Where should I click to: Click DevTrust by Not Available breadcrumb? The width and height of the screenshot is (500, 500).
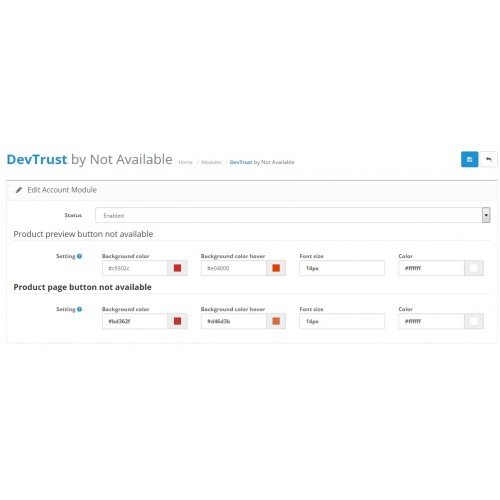click(262, 162)
